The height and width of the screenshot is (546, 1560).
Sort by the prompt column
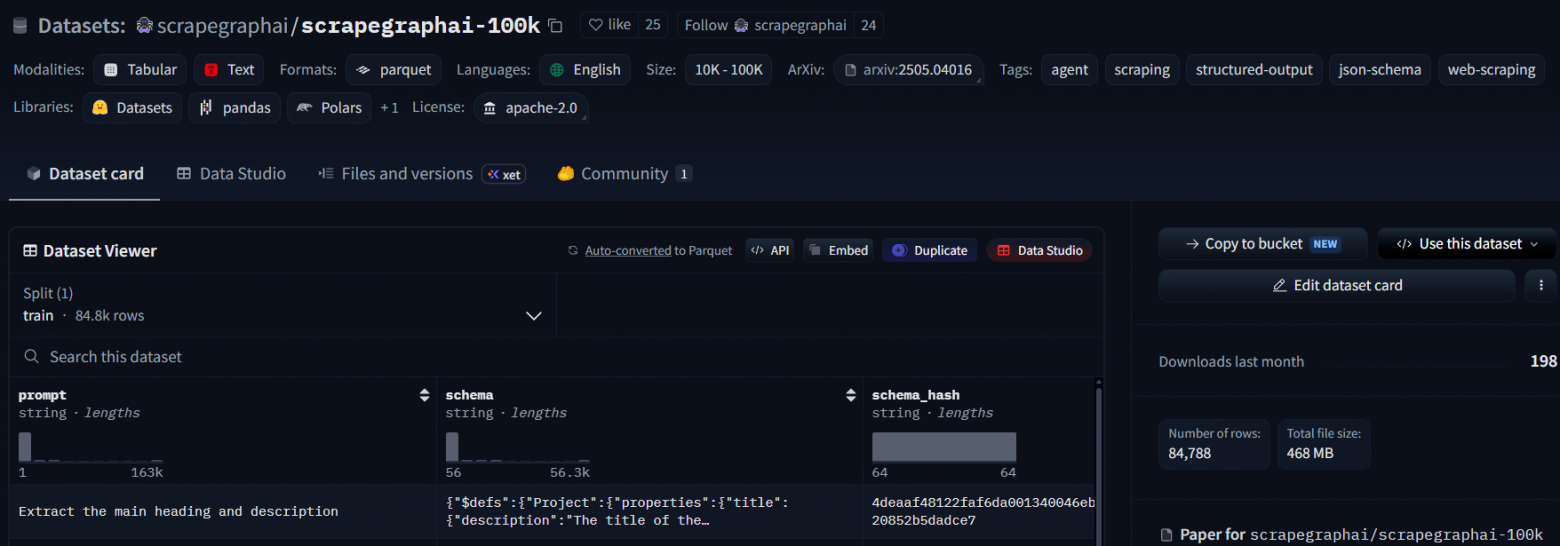pos(424,395)
